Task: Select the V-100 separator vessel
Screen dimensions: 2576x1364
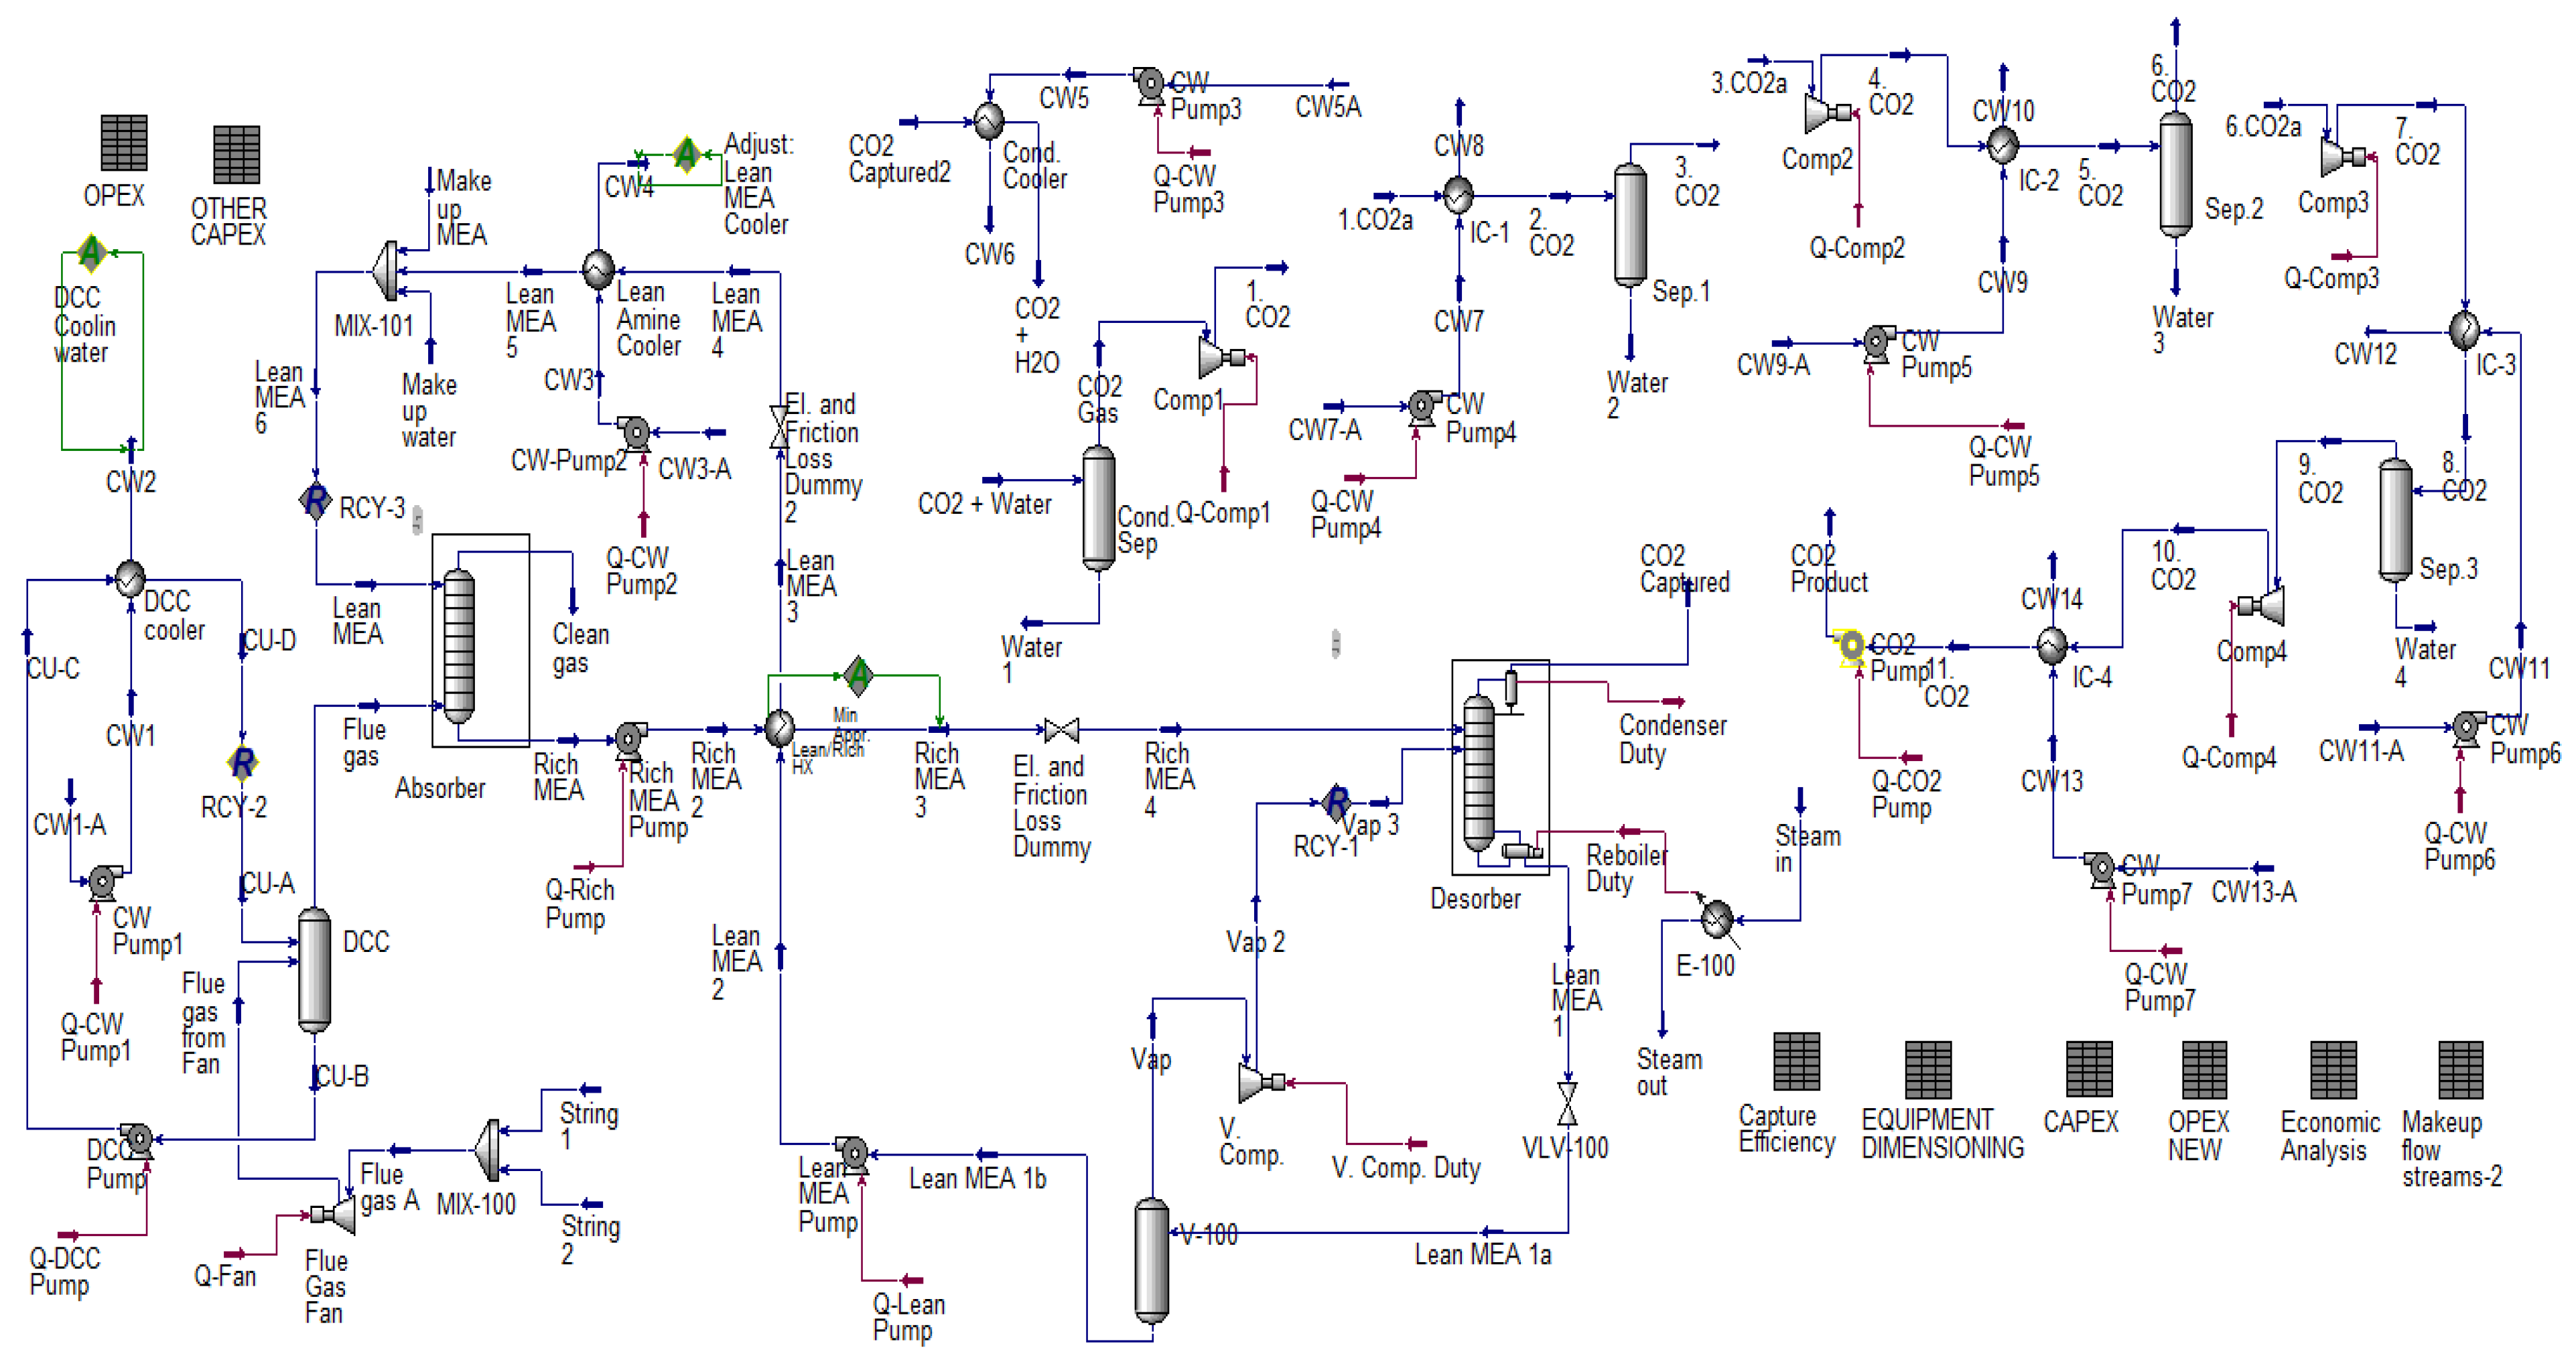Action: 1152,1260
